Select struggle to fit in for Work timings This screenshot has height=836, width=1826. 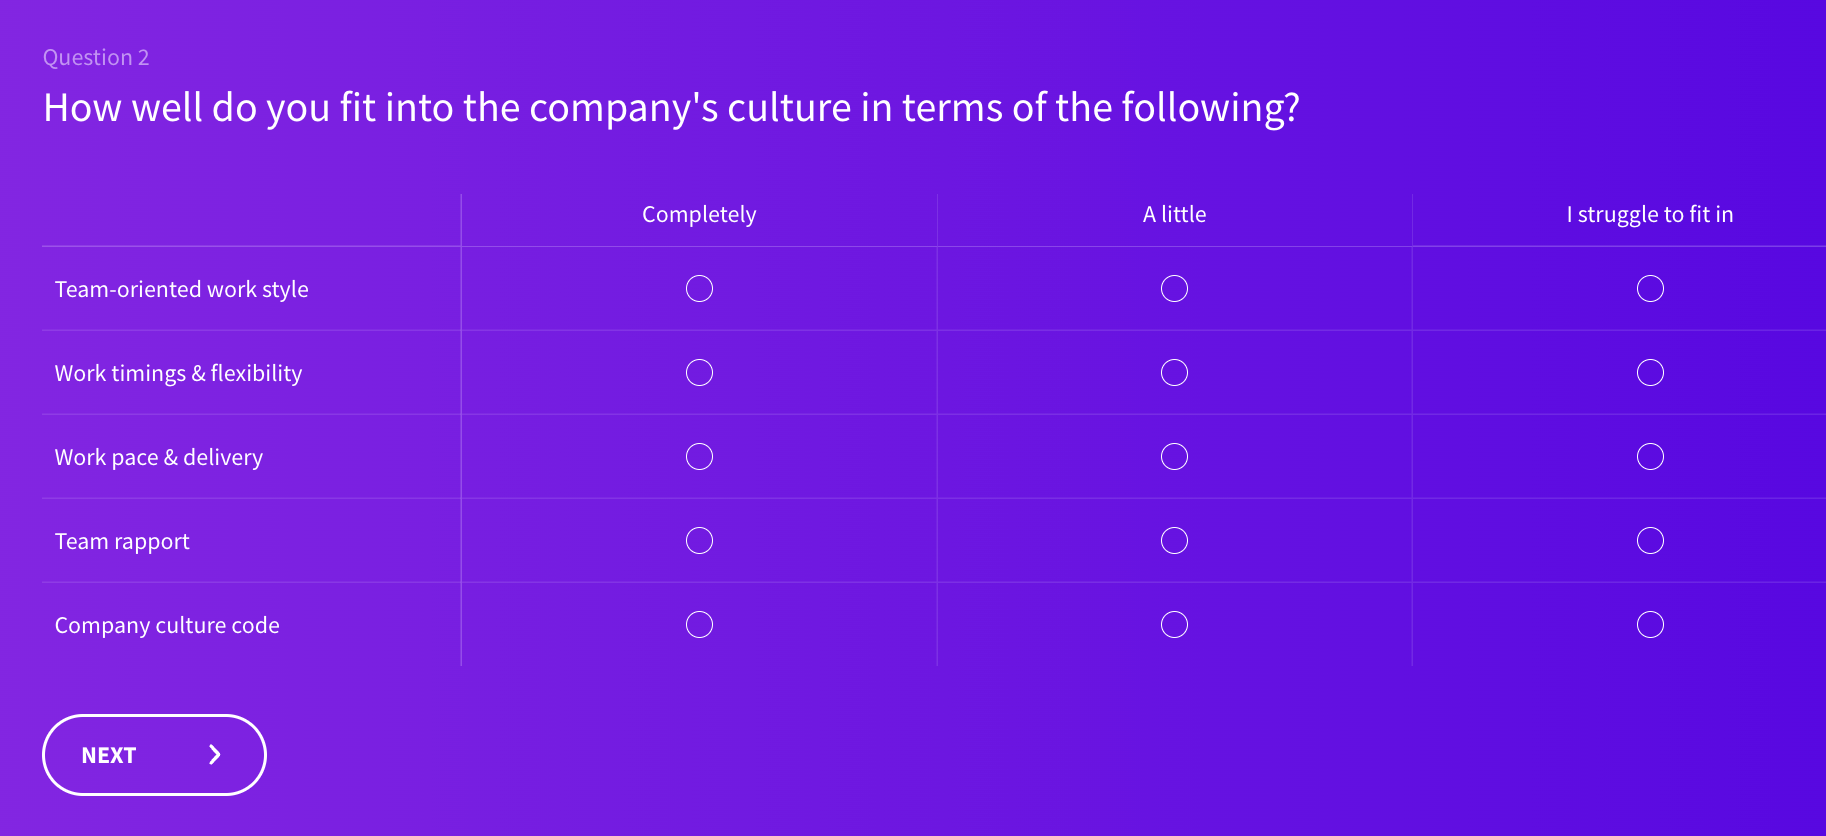[x=1650, y=373]
